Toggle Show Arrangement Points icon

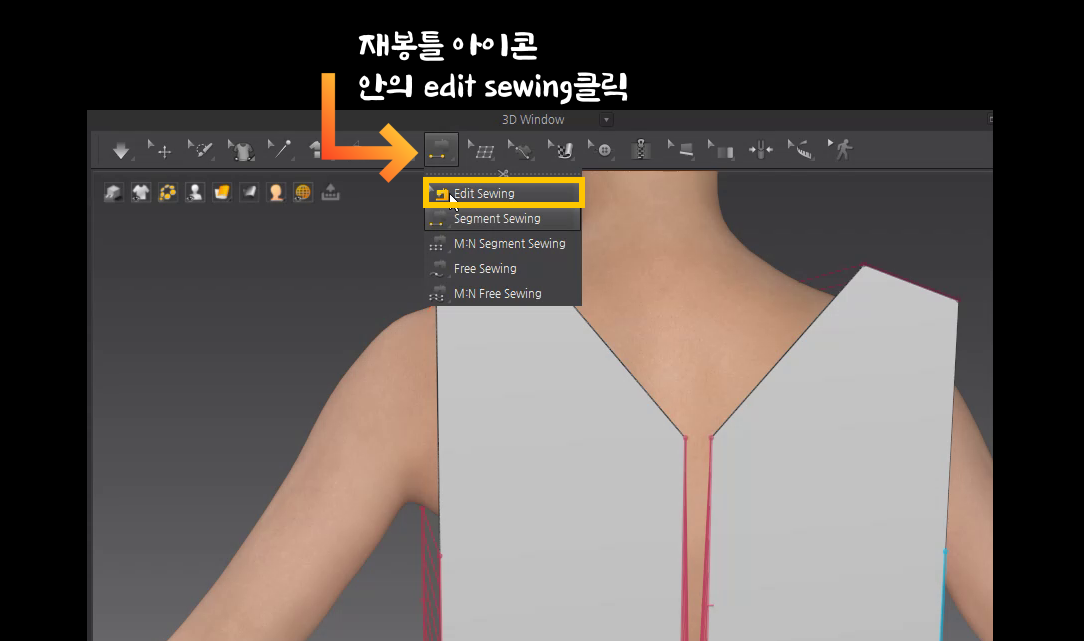(x=167, y=192)
